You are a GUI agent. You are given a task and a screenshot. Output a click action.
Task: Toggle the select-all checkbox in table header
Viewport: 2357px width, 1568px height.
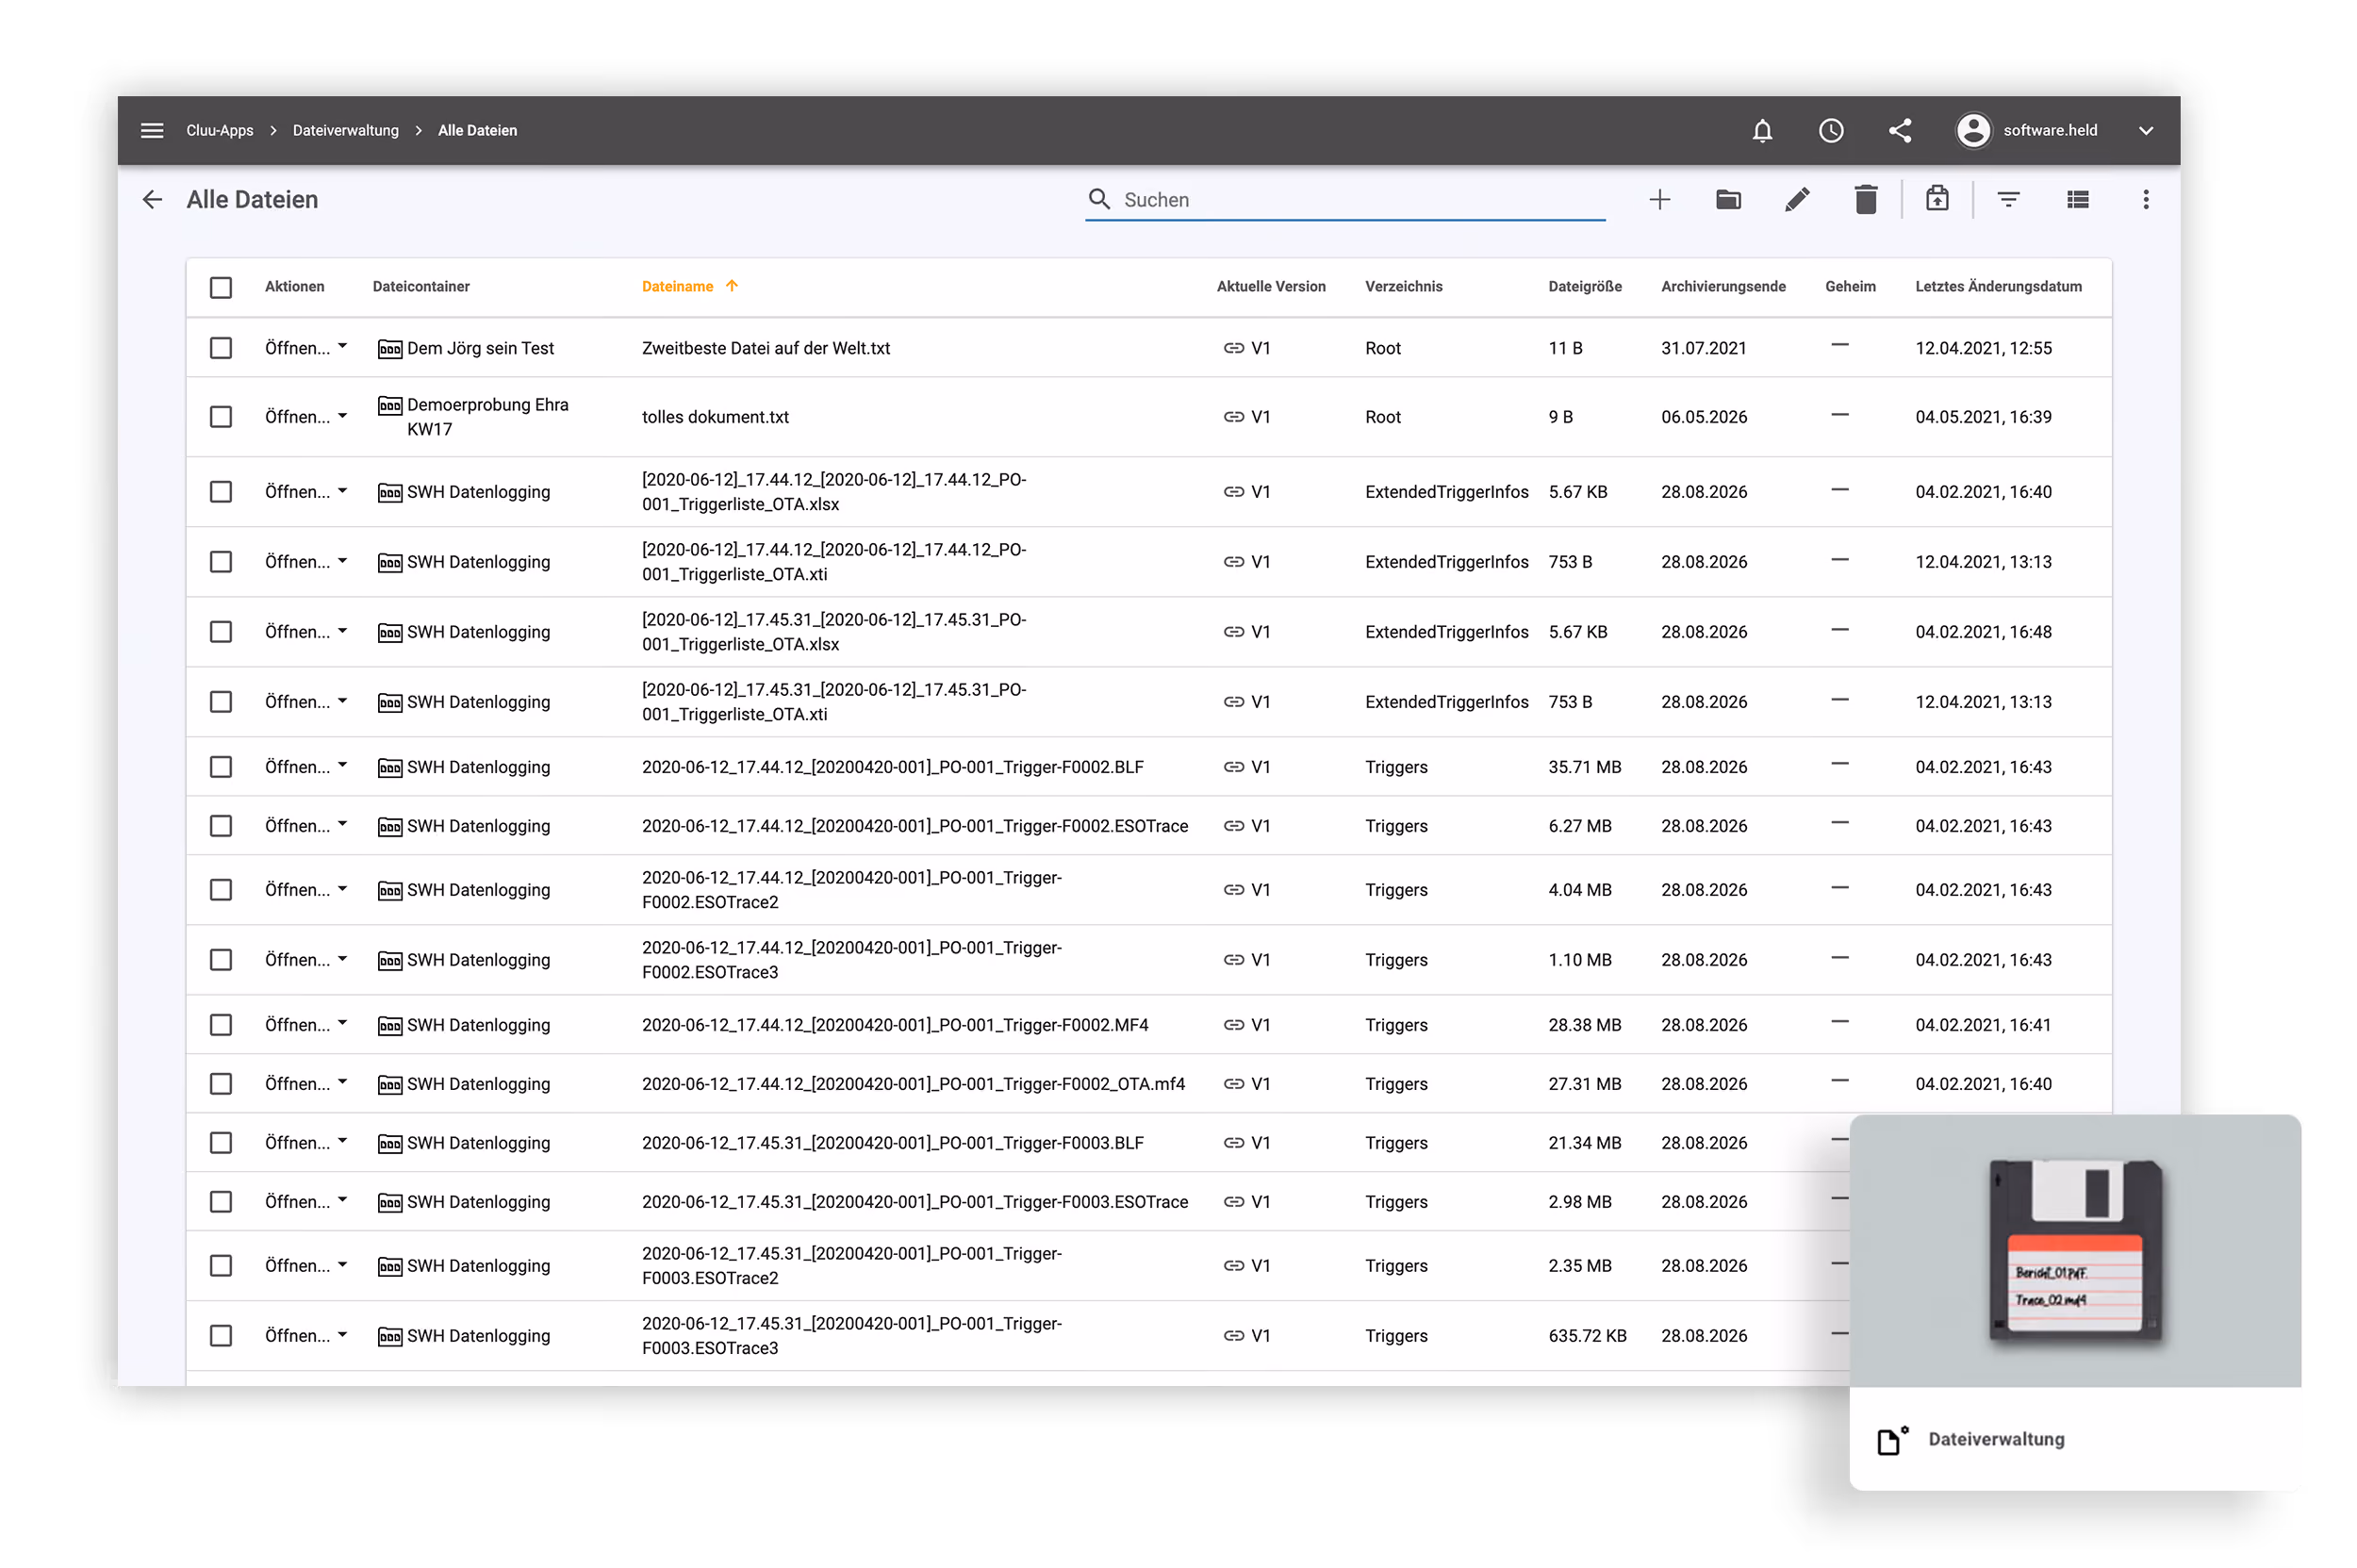221,288
